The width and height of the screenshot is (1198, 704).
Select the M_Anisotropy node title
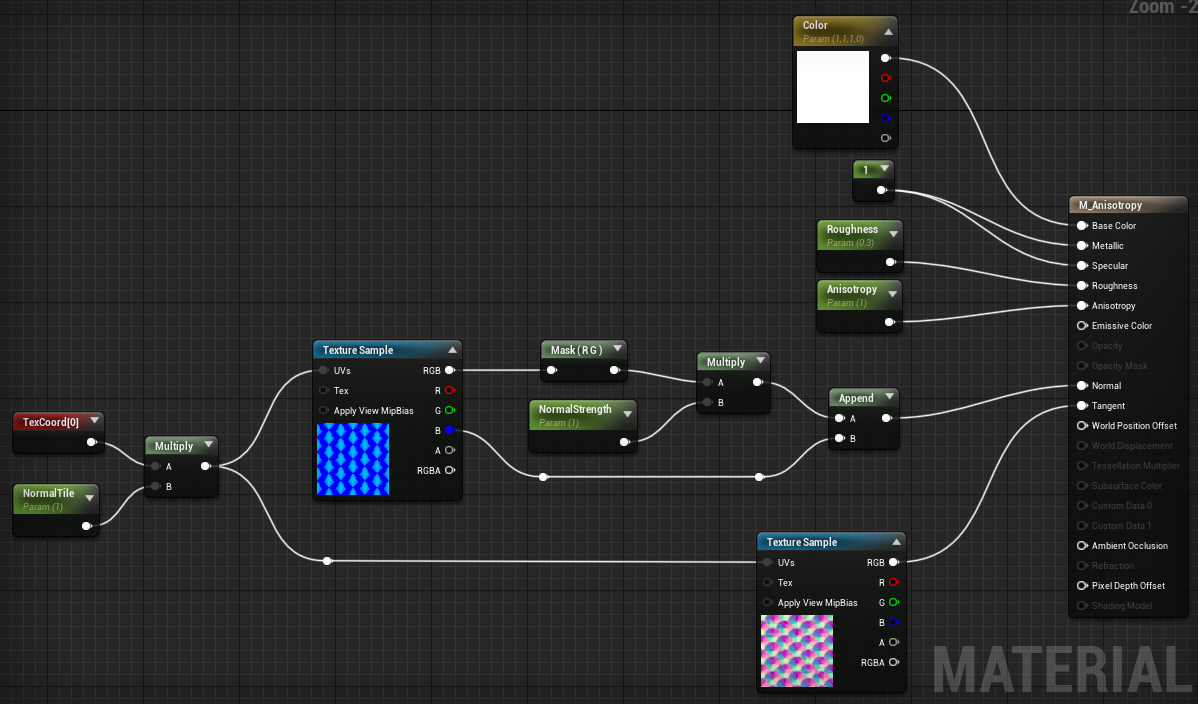pos(1110,205)
